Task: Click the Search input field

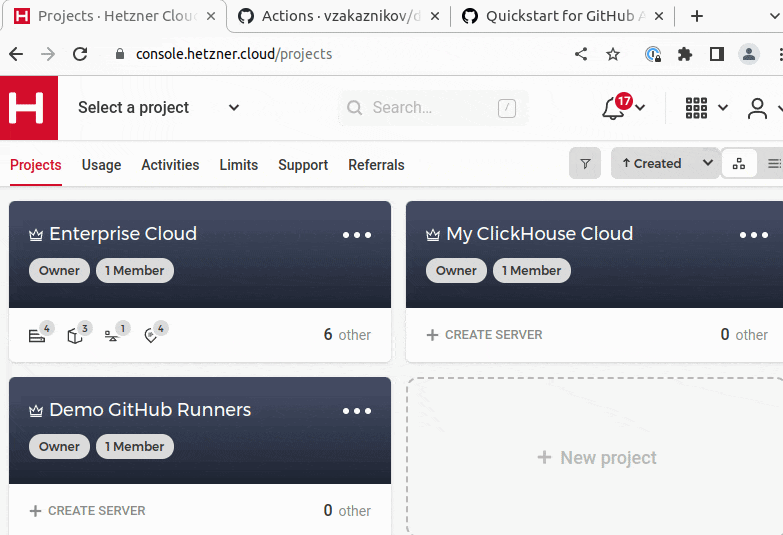Action: pyautogui.click(x=433, y=108)
